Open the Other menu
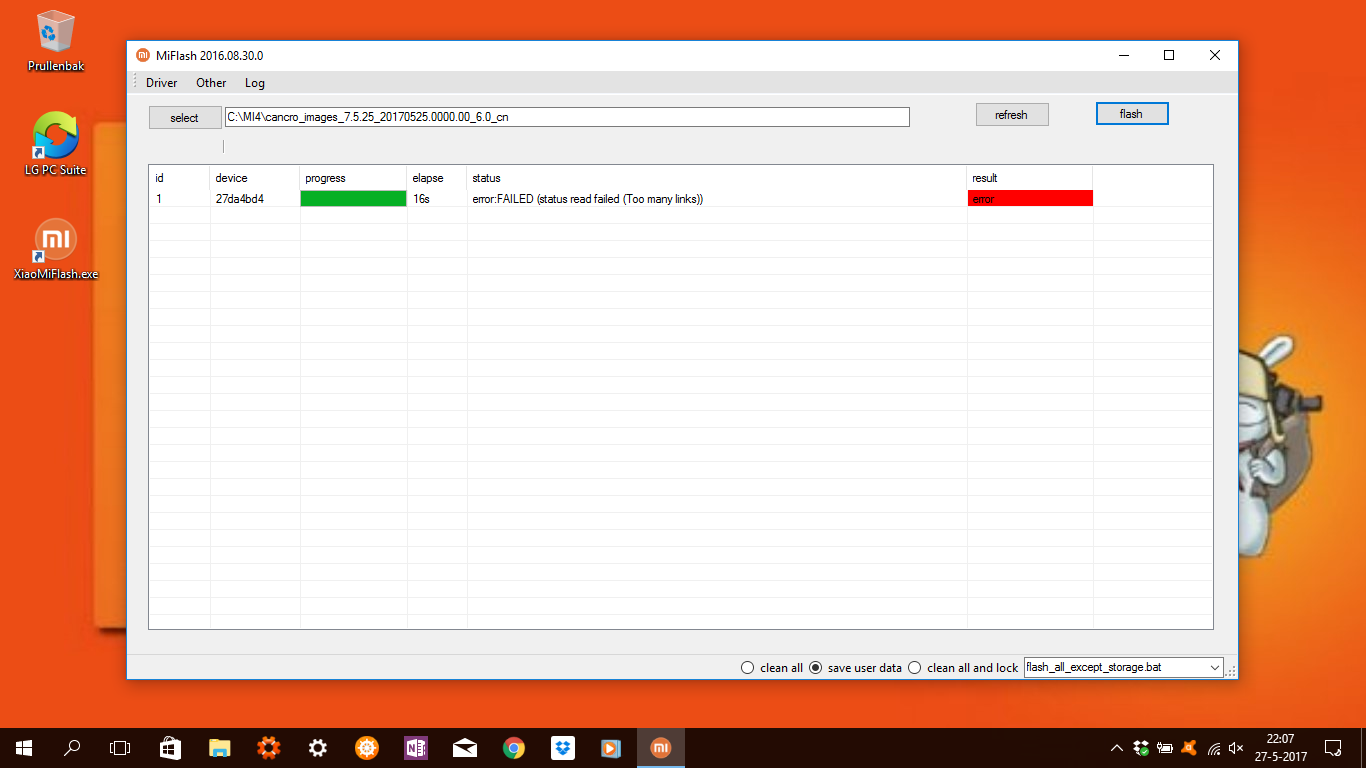This screenshot has height=768, width=1366. pyautogui.click(x=211, y=83)
